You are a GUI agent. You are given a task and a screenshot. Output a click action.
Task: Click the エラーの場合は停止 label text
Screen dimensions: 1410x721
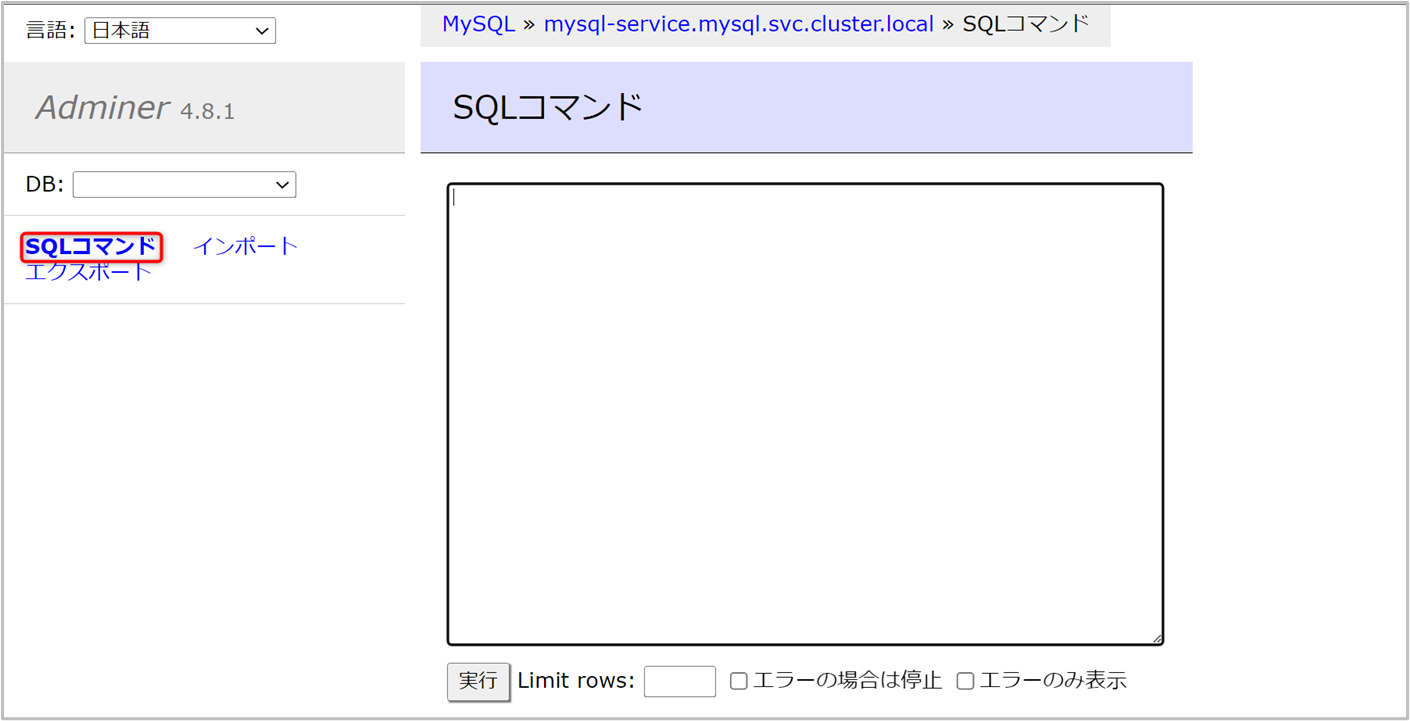[847, 681]
